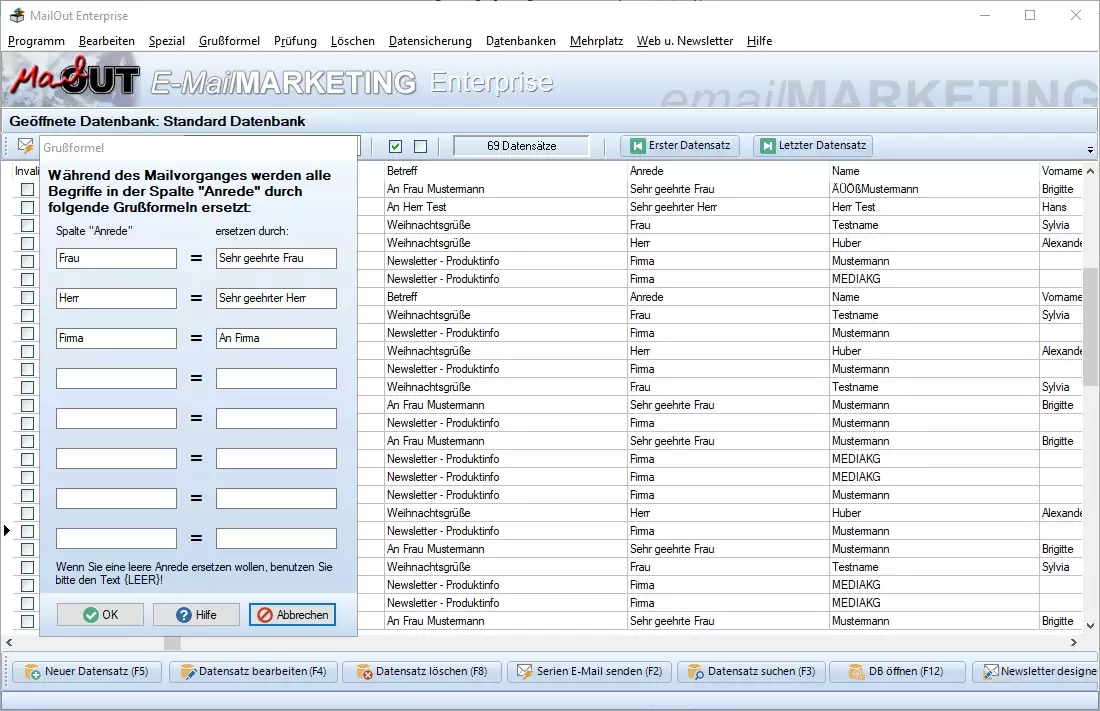The image size is (1100, 711).
Task: Open the Web u. Newsletter menu
Action: (x=685, y=41)
